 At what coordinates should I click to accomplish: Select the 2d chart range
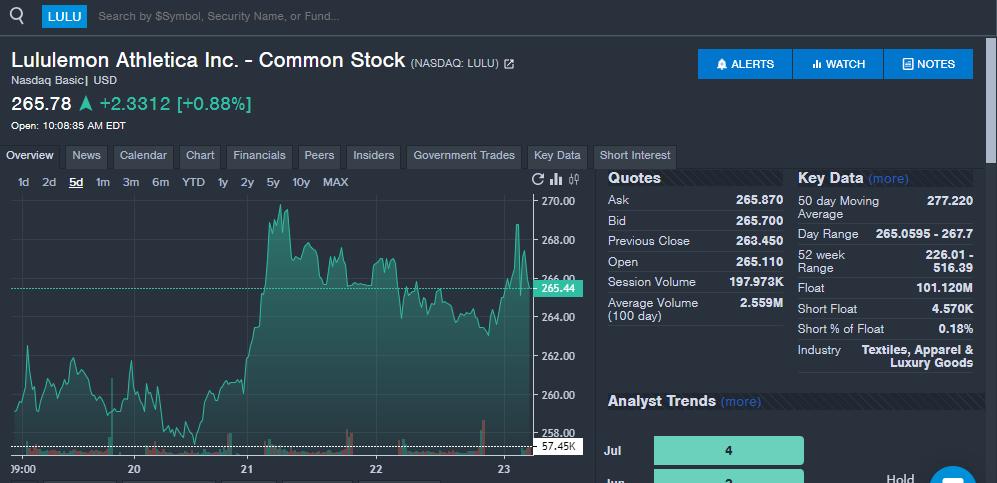click(49, 182)
